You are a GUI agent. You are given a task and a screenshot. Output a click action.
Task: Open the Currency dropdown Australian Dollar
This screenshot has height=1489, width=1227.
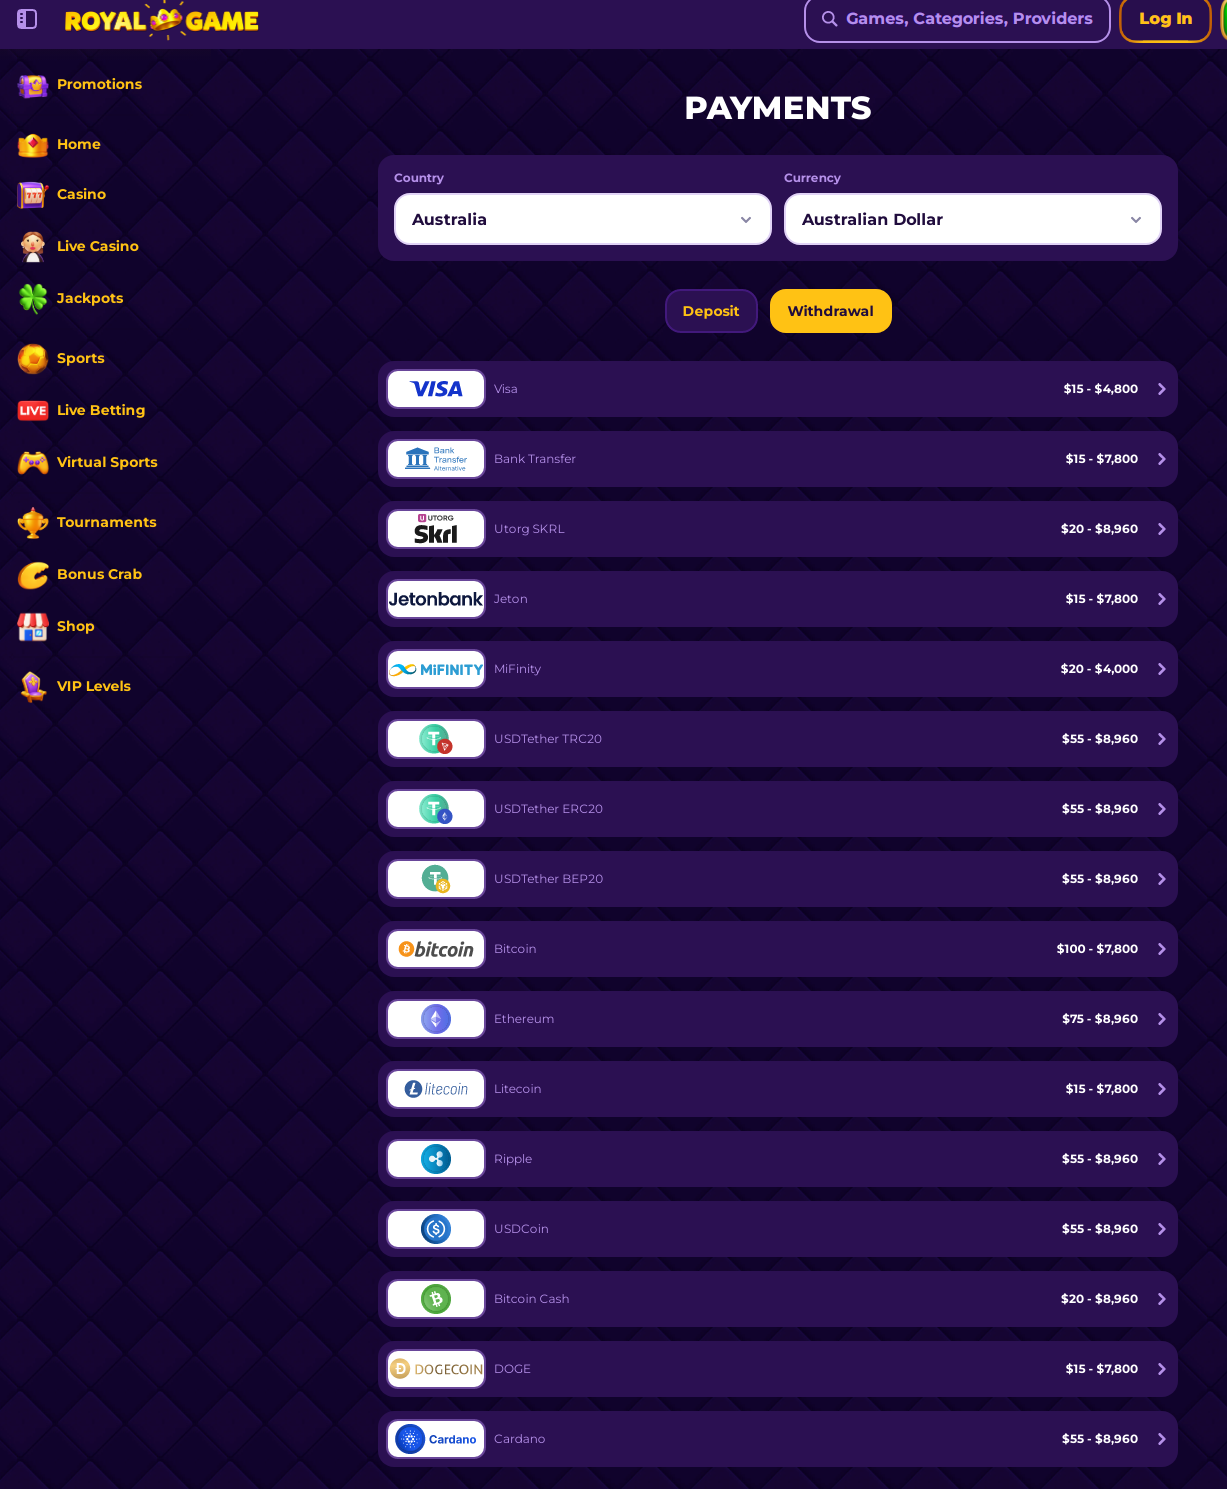click(x=972, y=219)
